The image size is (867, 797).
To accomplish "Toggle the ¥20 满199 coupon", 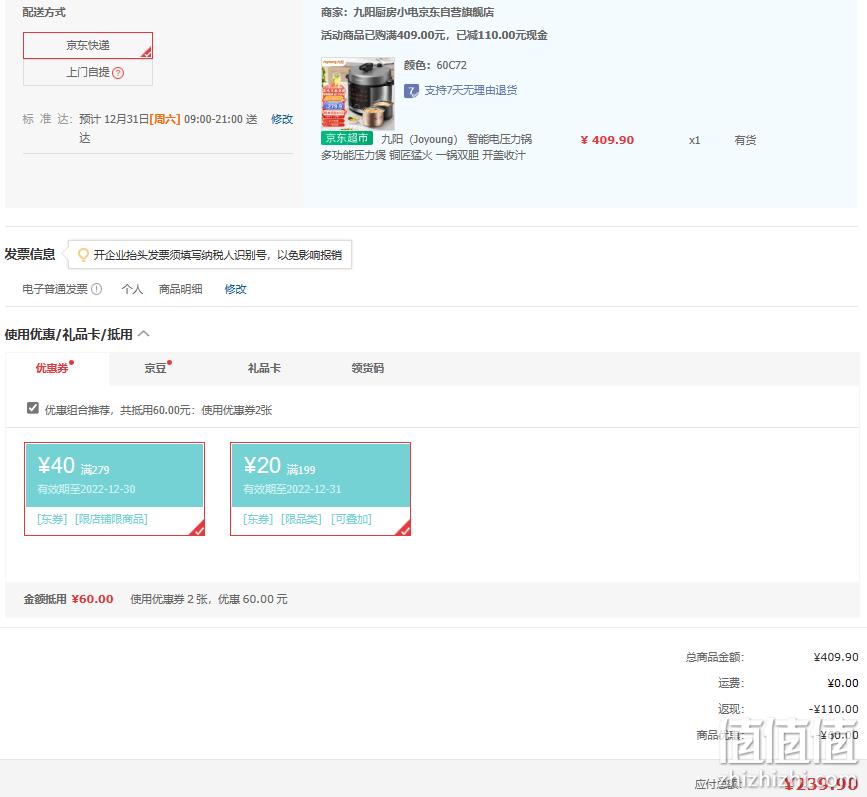I will click(321, 489).
